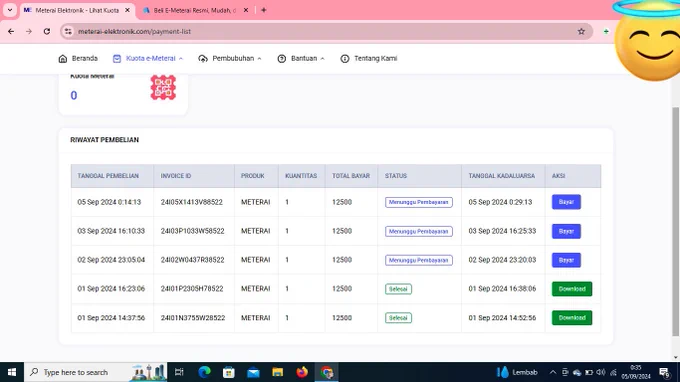Viewport: 680px width, 382px height.
Task: Launch Microsoft Edge from the taskbar
Action: click(204, 372)
